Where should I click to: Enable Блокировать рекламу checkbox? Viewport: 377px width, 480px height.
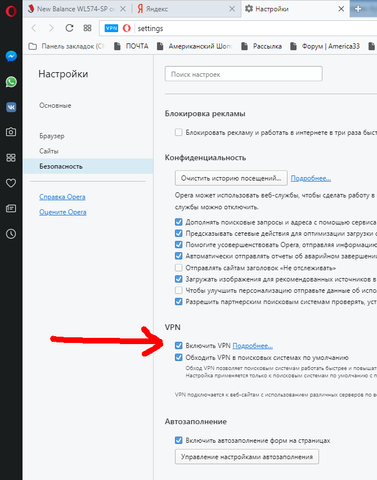point(179,132)
